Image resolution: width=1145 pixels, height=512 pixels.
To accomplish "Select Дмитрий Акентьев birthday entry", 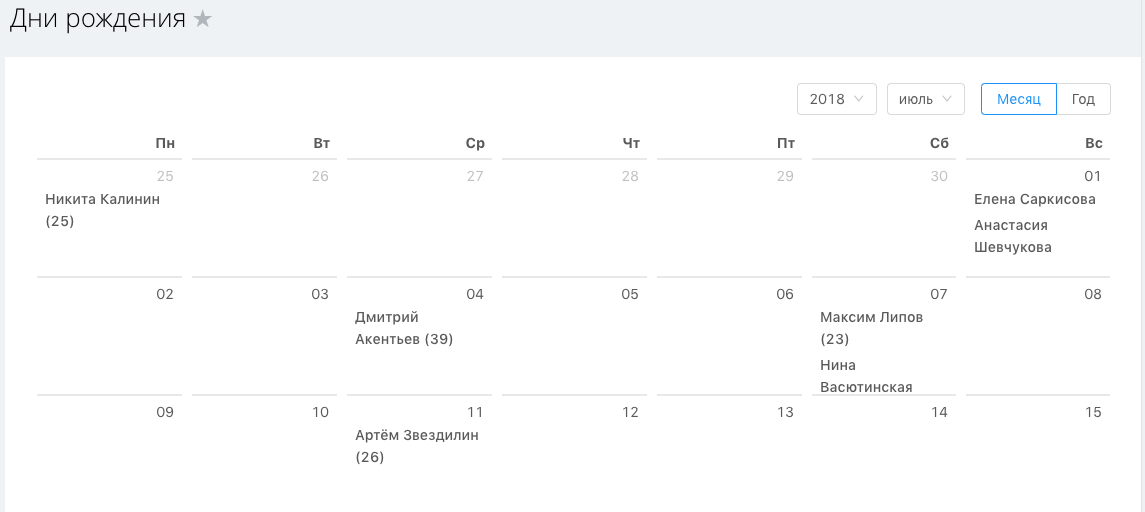I will click(404, 328).
